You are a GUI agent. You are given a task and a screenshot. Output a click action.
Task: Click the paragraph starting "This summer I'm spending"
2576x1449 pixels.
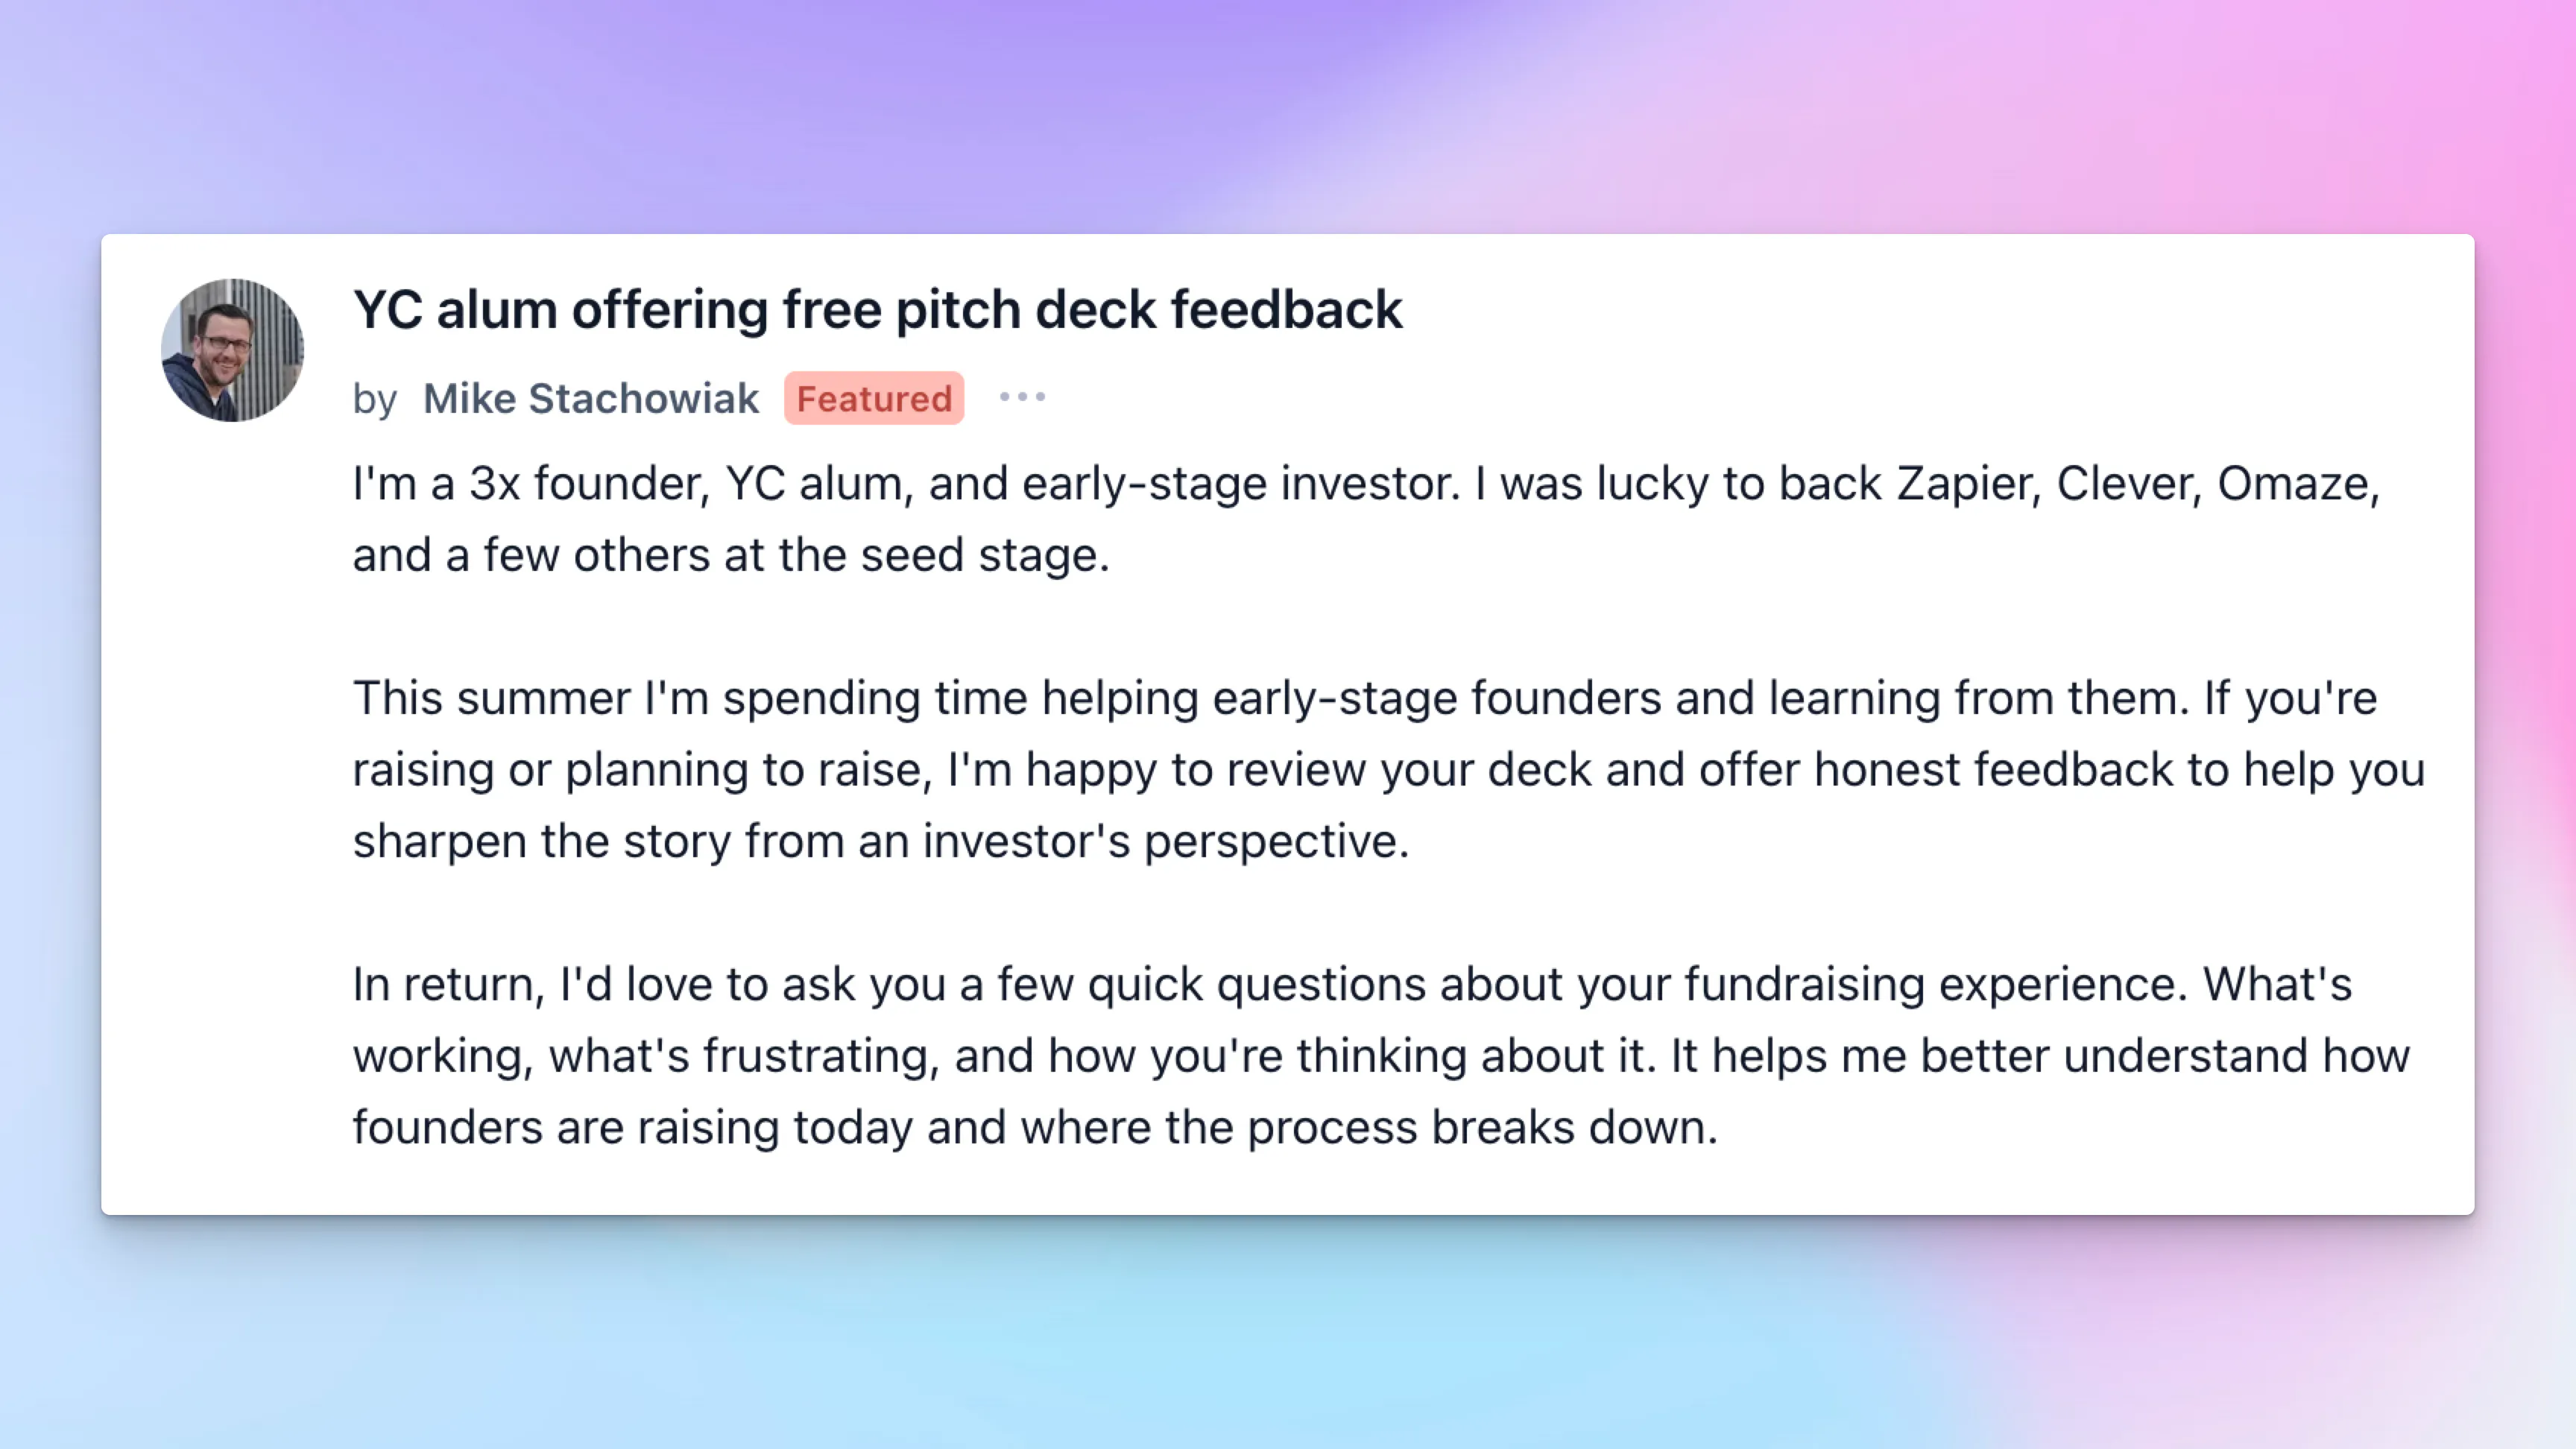[1389, 769]
